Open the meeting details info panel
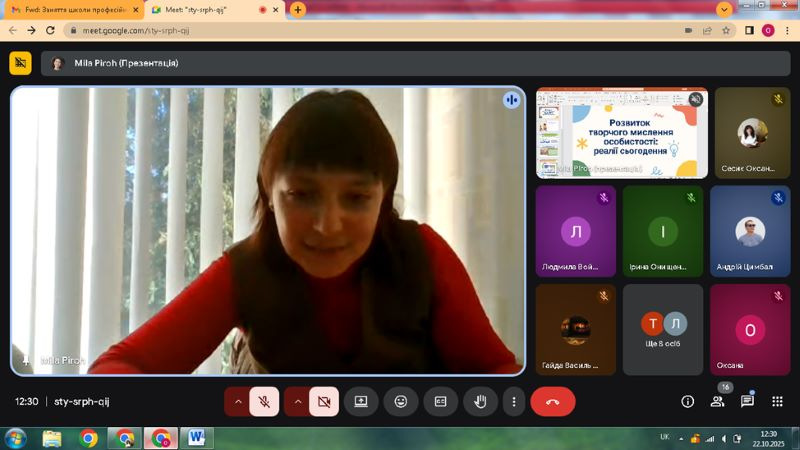The height and width of the screenshot is (450, 800). point(687,401)
